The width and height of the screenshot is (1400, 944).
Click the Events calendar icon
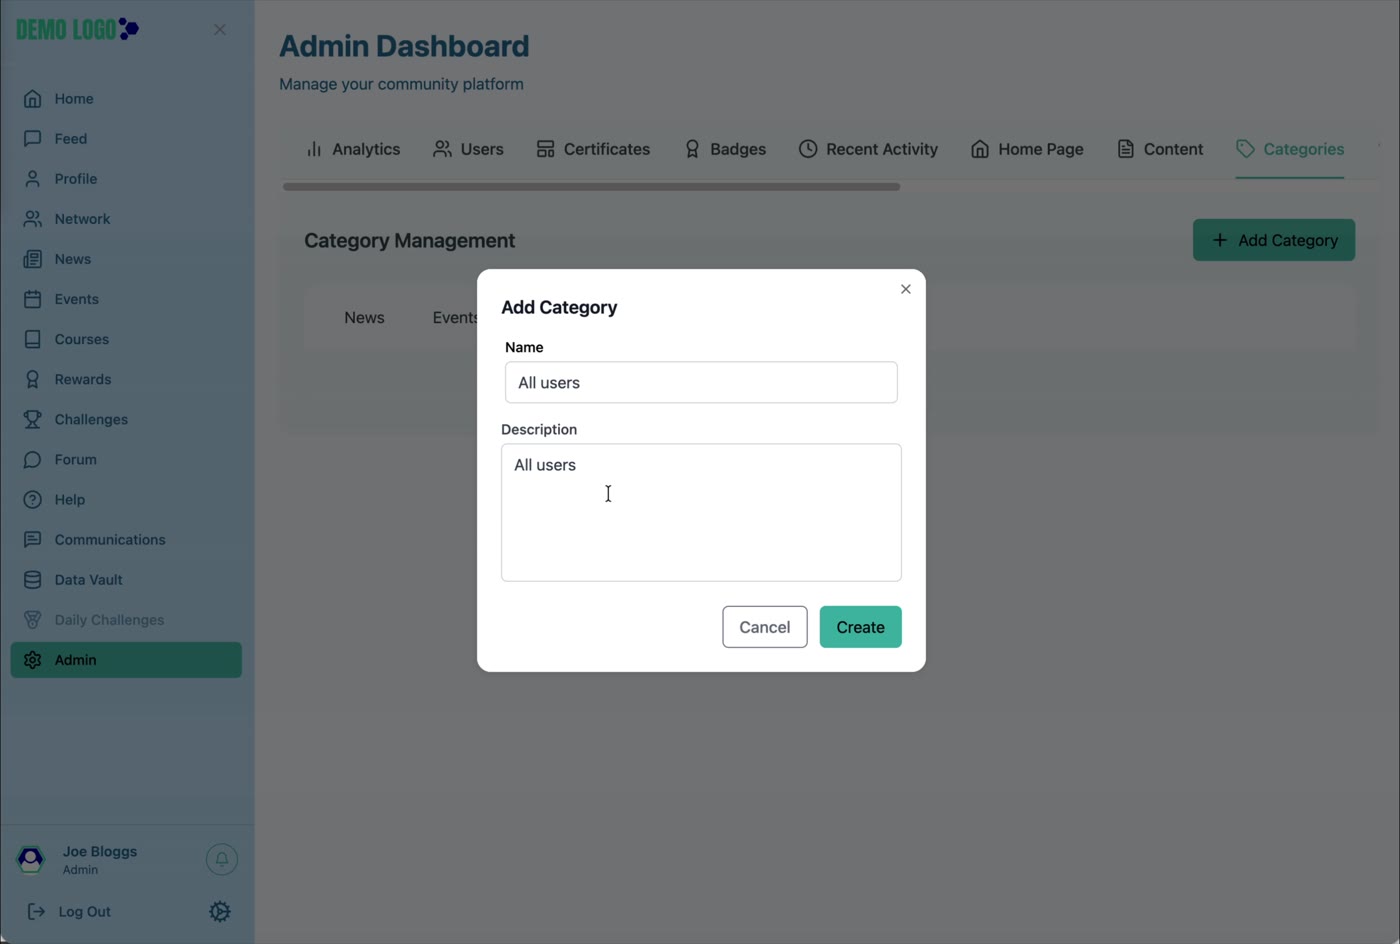pos(33,299)
